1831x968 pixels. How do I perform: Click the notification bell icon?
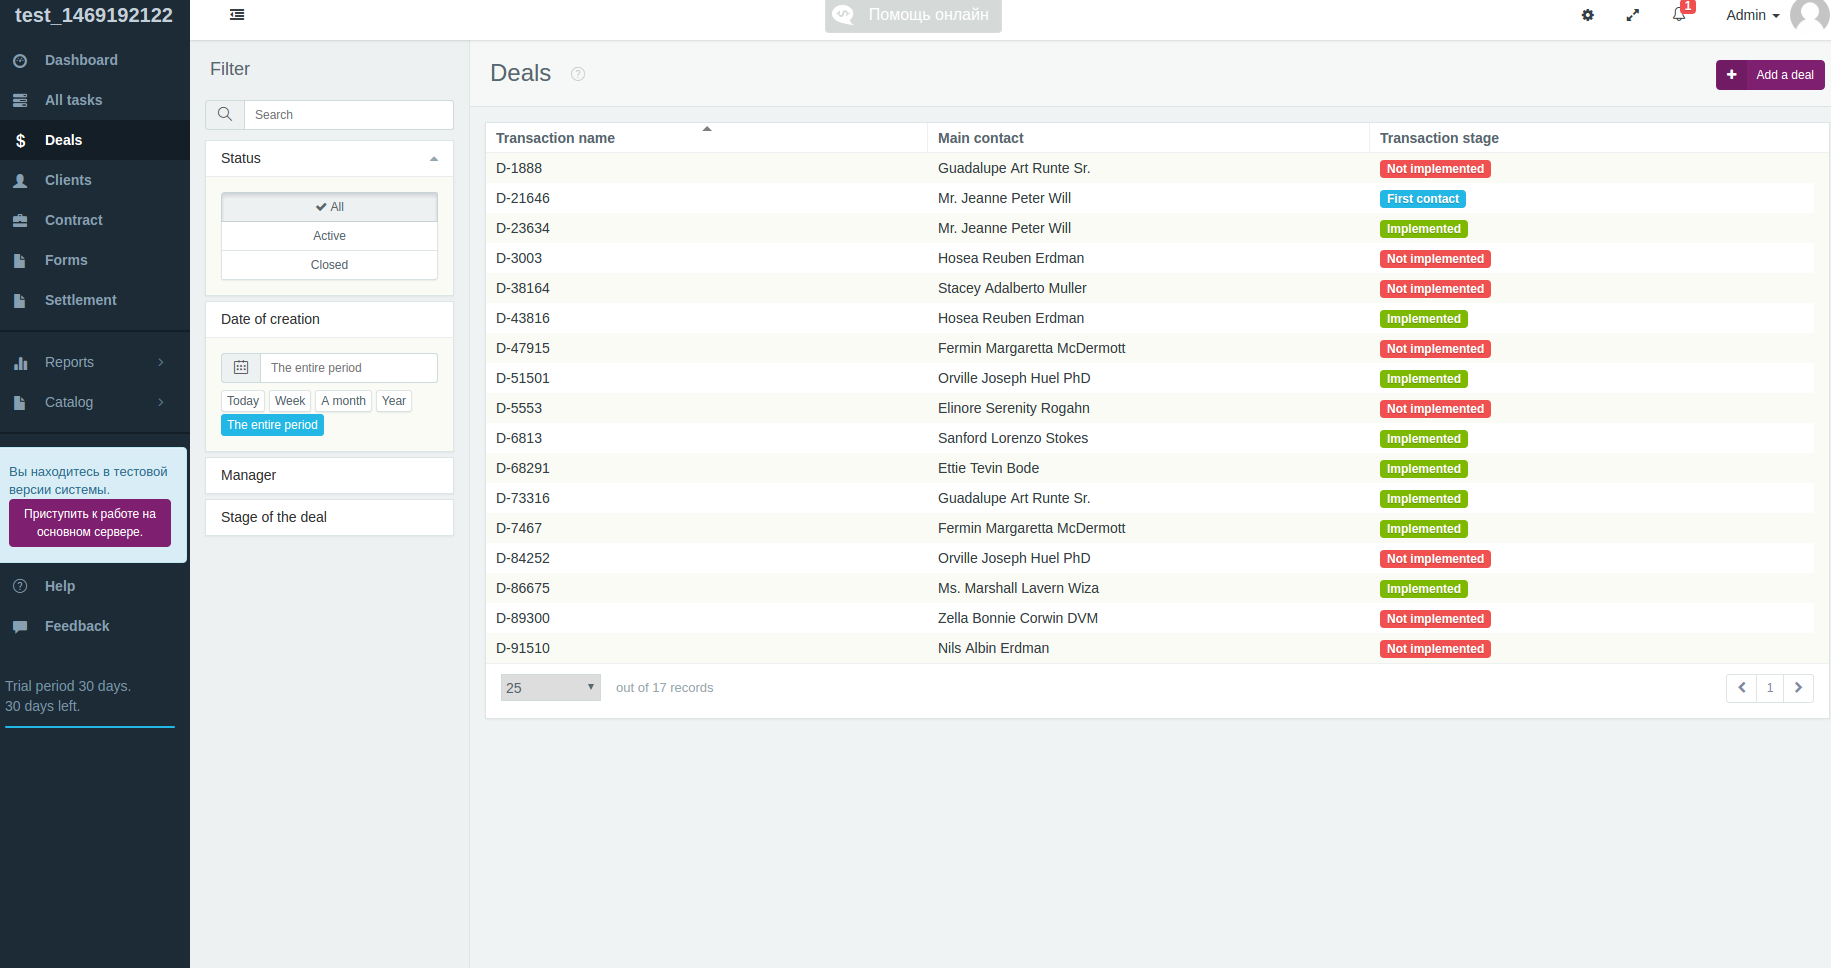coord(1679,15)
